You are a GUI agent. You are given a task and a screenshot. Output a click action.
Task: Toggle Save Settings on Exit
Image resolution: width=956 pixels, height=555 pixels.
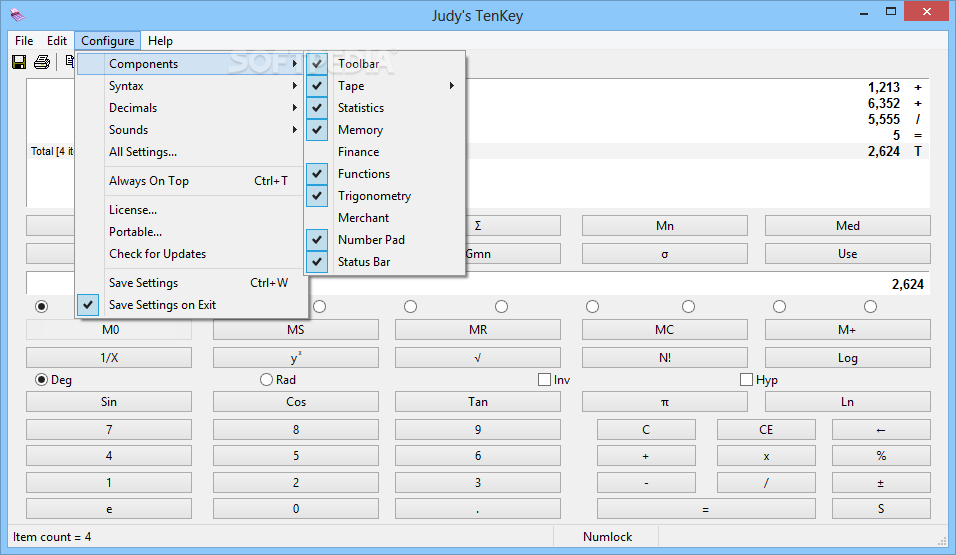click(x=191, y=305)
